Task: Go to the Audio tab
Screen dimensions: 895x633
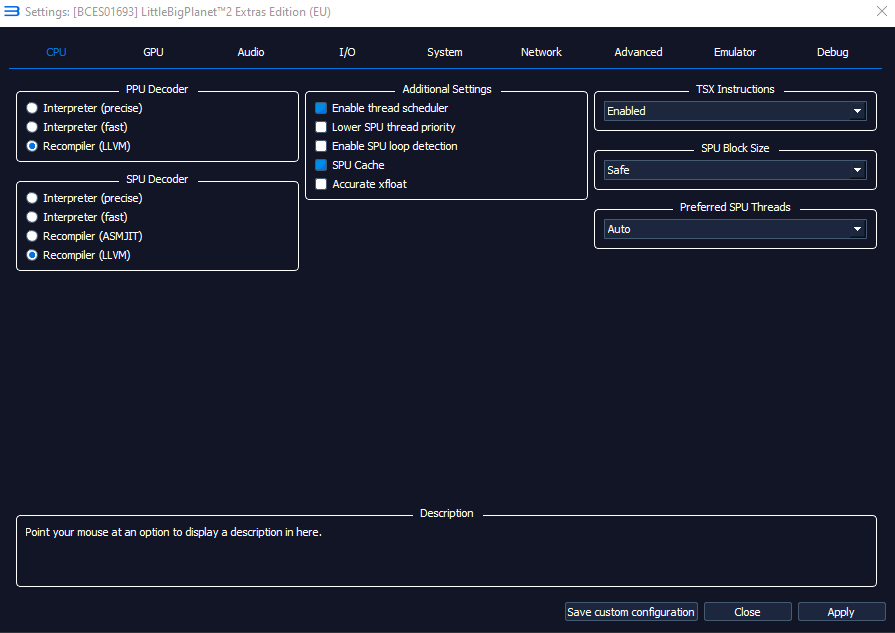Action: pyautogui.click(x=251, y=52)
